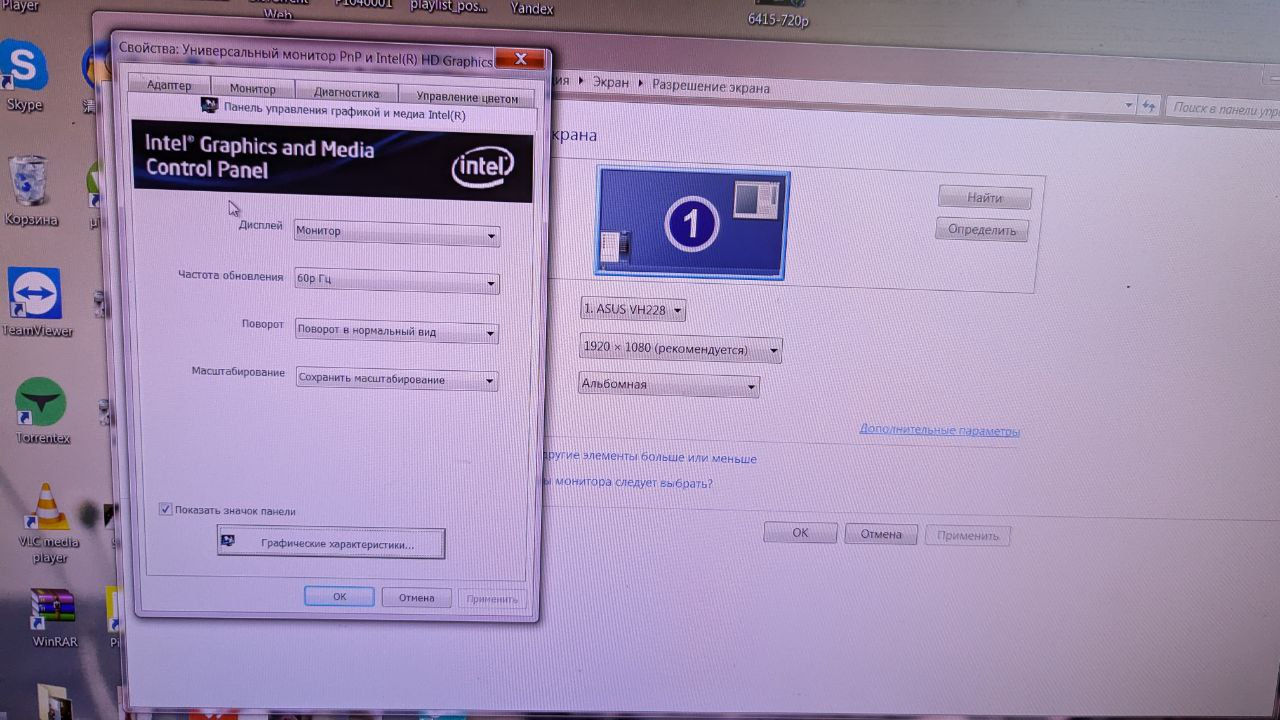This screenshot has height=720, width=1280.
Task: Click Intel logo in control panel banner
Action: [x=483, y=167]
